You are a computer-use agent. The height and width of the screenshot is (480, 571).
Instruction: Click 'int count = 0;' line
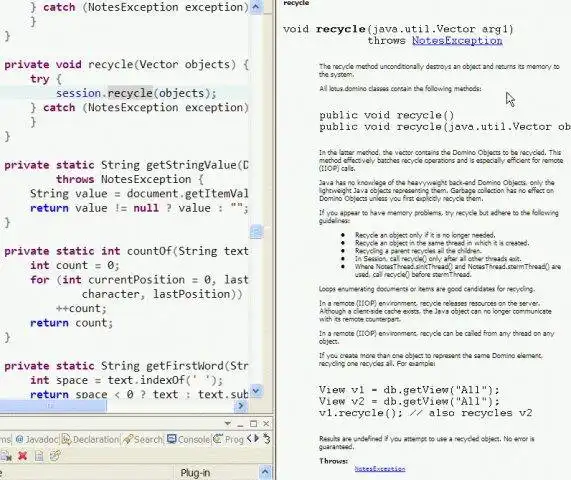pos(75,265)
